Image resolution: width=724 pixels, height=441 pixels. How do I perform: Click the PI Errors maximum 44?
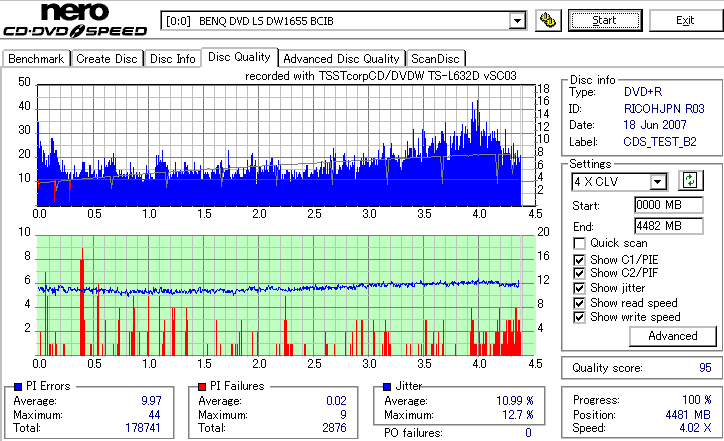(x=154, y=415)
